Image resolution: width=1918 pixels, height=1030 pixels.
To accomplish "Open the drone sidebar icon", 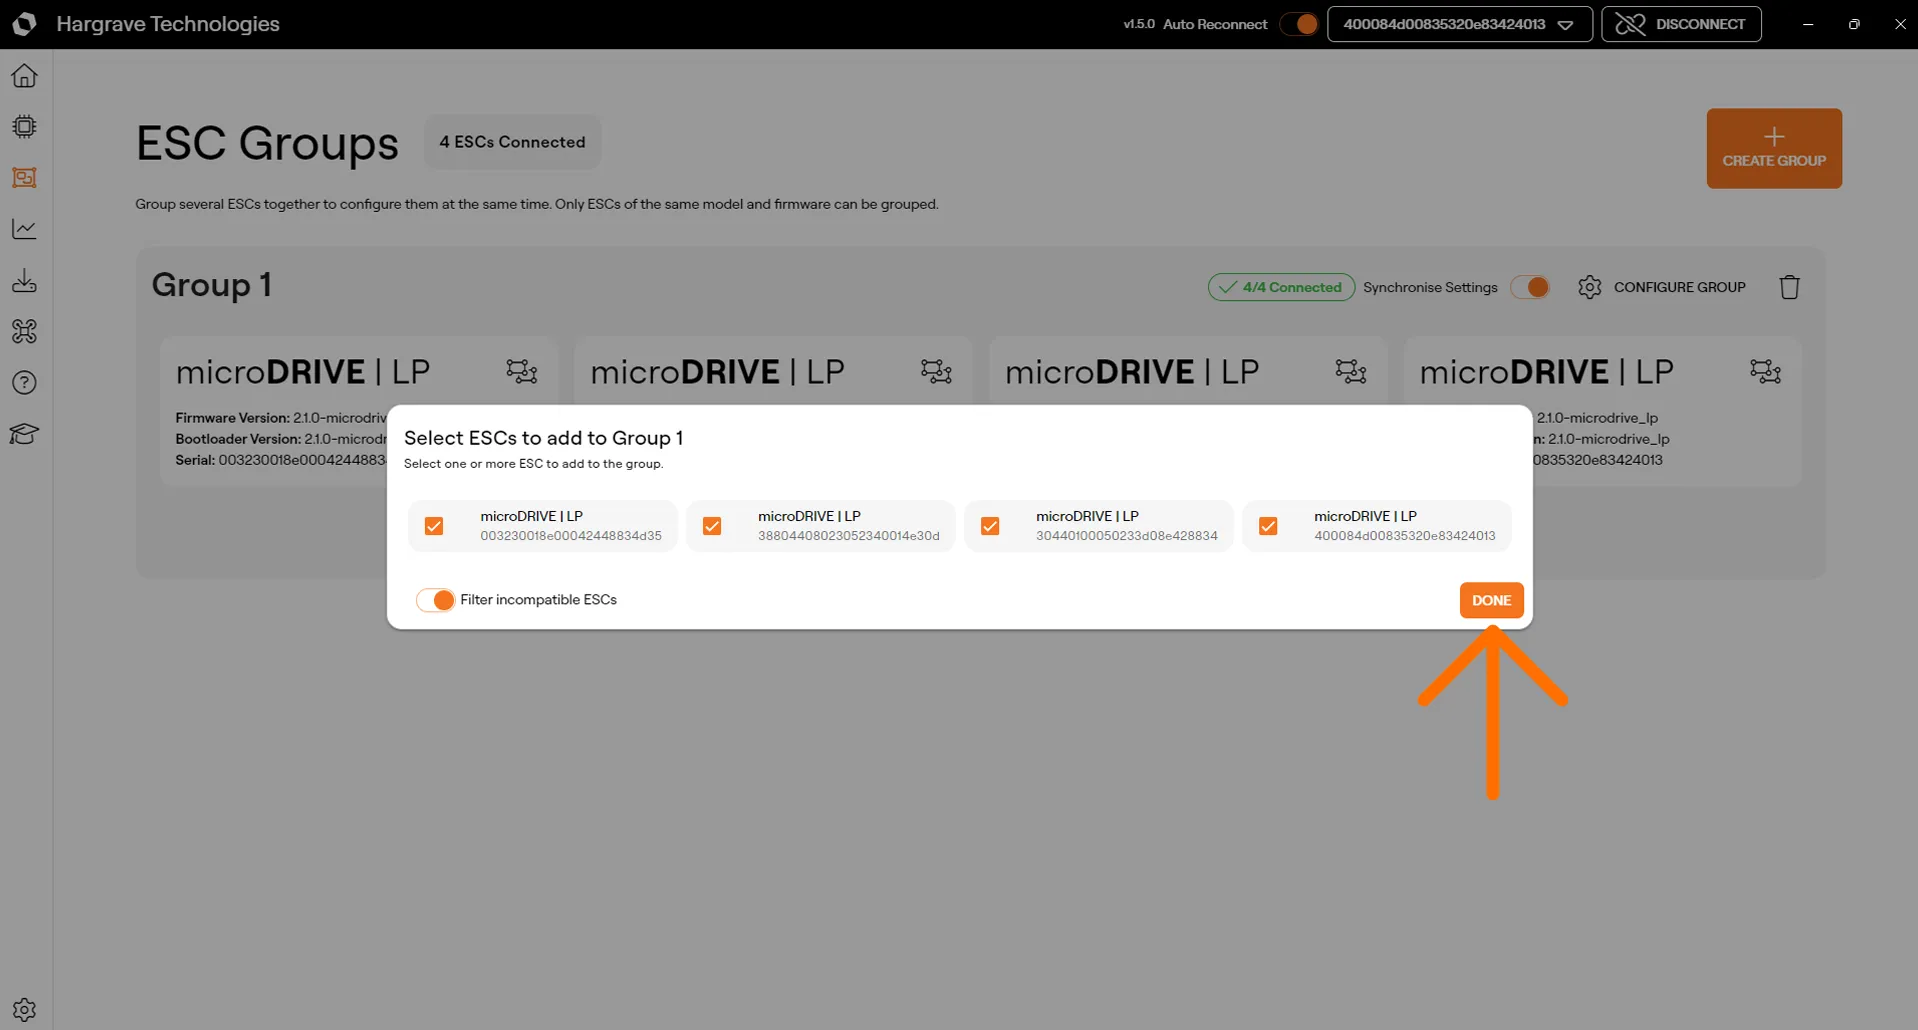I will point(24,332).
